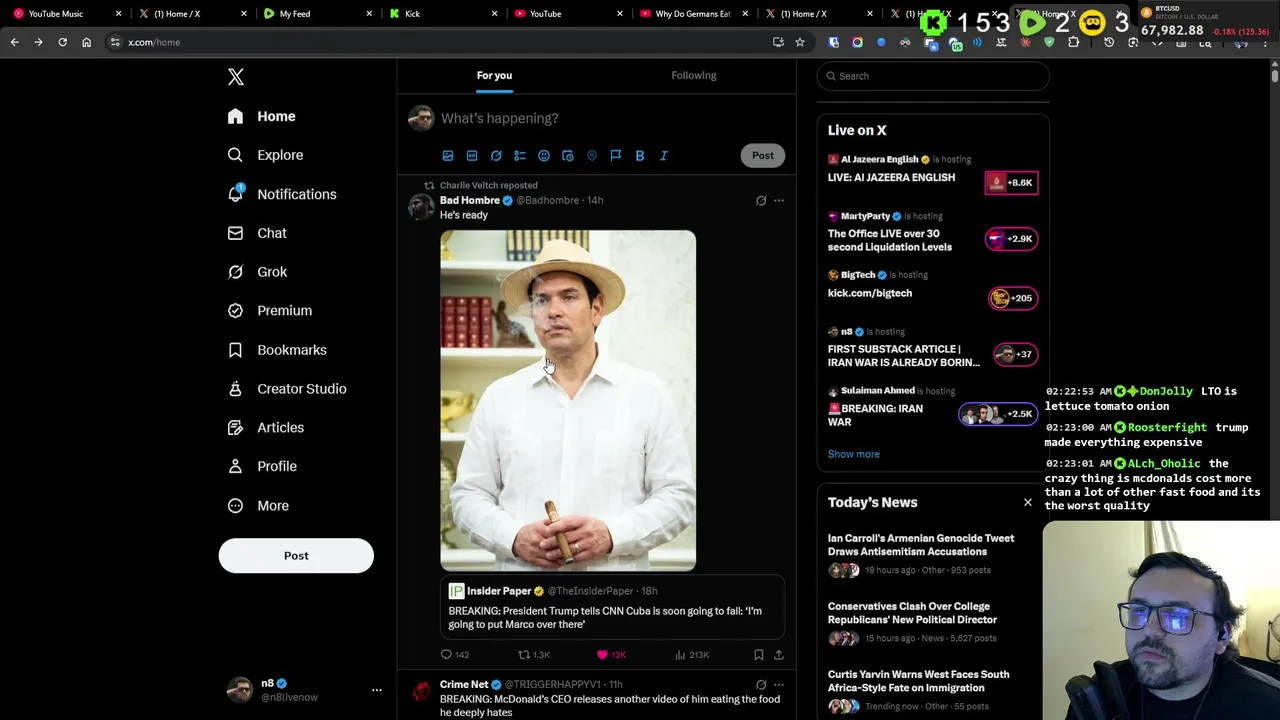
Task: Bookmark this page with the star icon
Action: click(800, 42)
